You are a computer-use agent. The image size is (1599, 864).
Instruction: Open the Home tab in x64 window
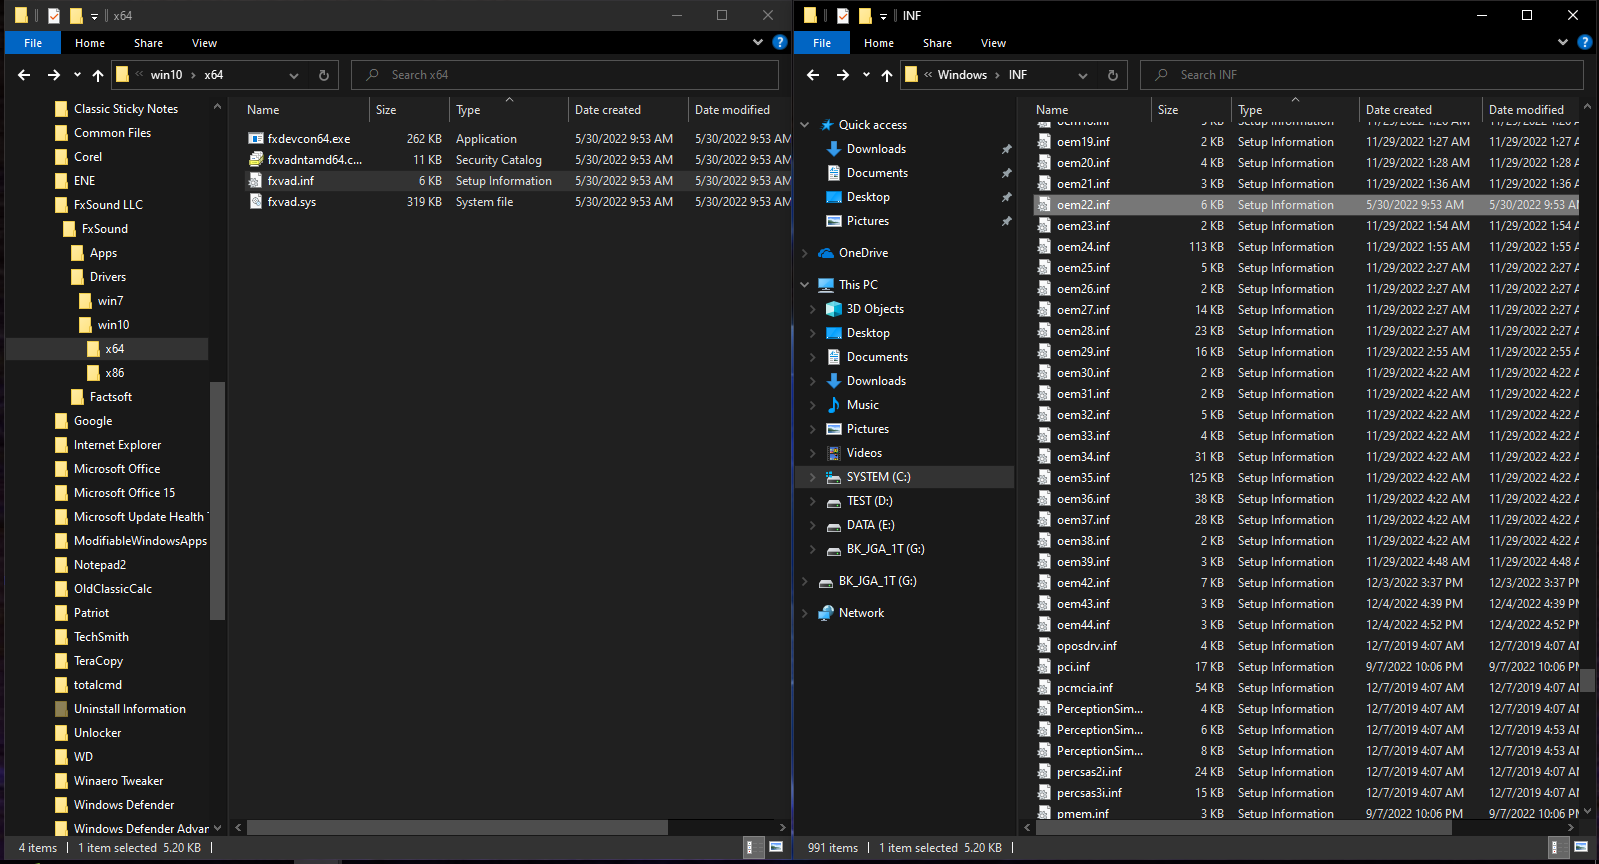[90, 43]
